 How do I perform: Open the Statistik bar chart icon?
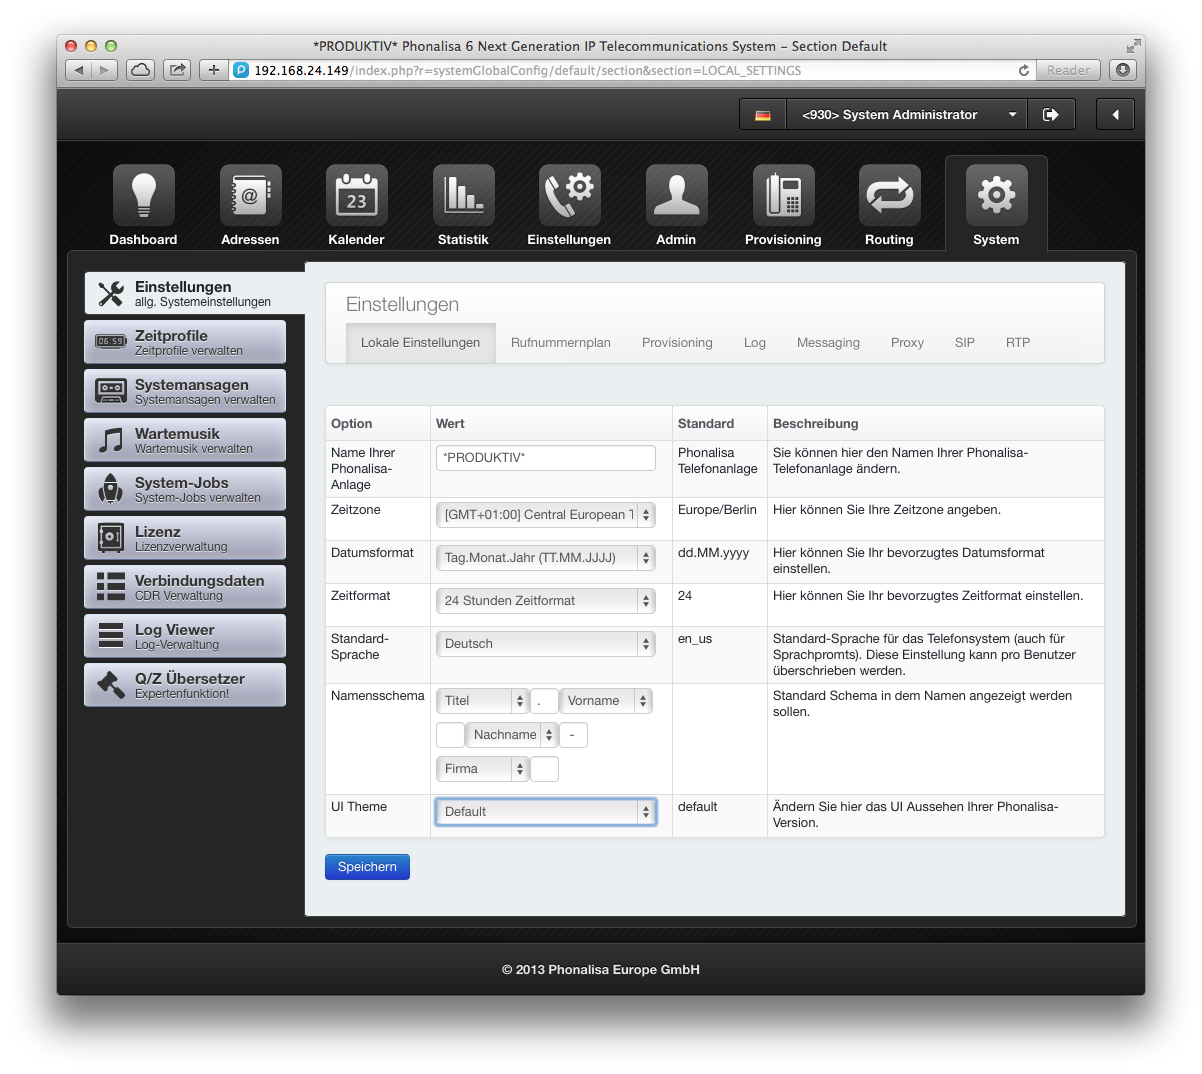point(463,195)
